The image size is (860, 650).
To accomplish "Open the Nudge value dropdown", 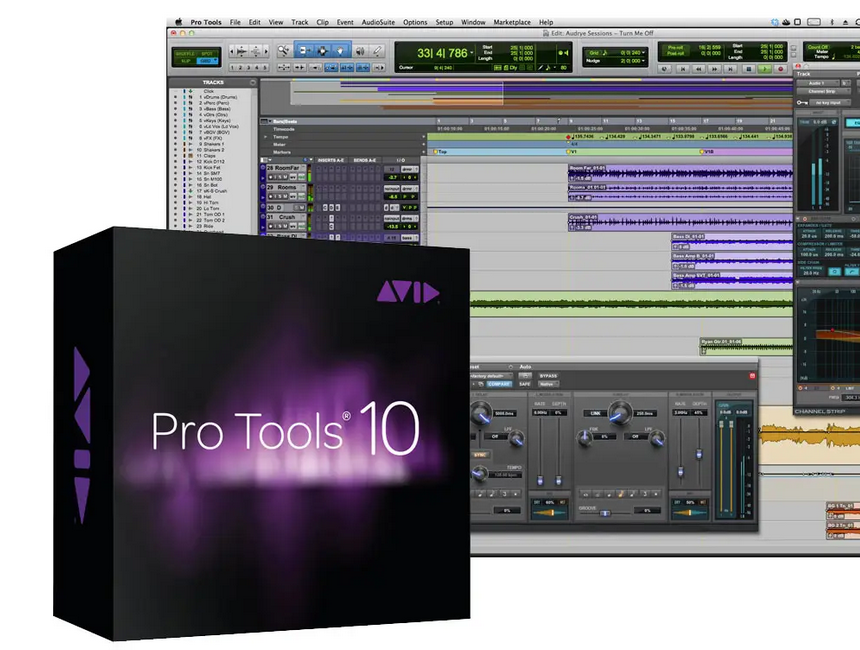I will (644, 61).
